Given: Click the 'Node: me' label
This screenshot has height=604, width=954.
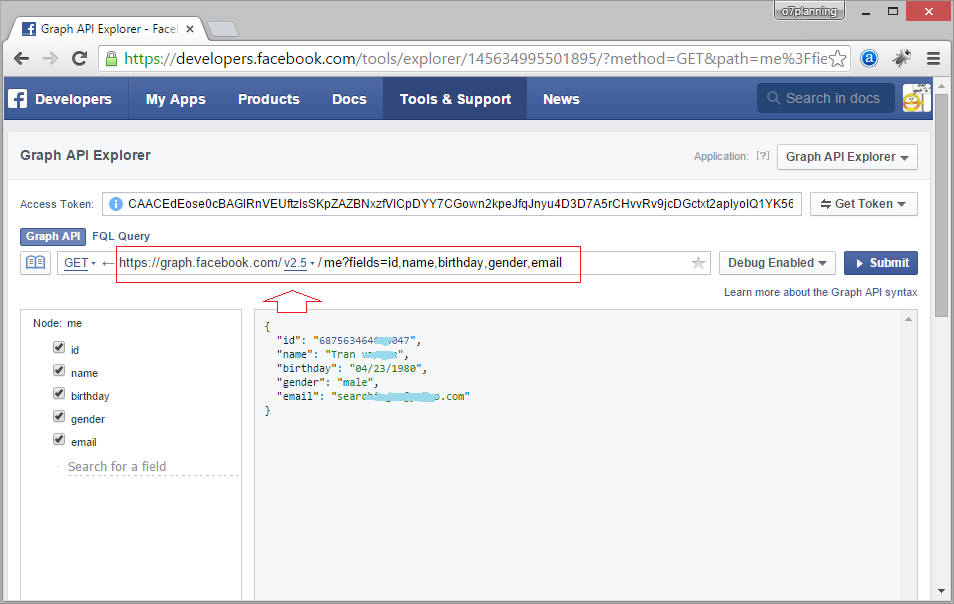Looking at the screenshot, I should click(57, 323).
